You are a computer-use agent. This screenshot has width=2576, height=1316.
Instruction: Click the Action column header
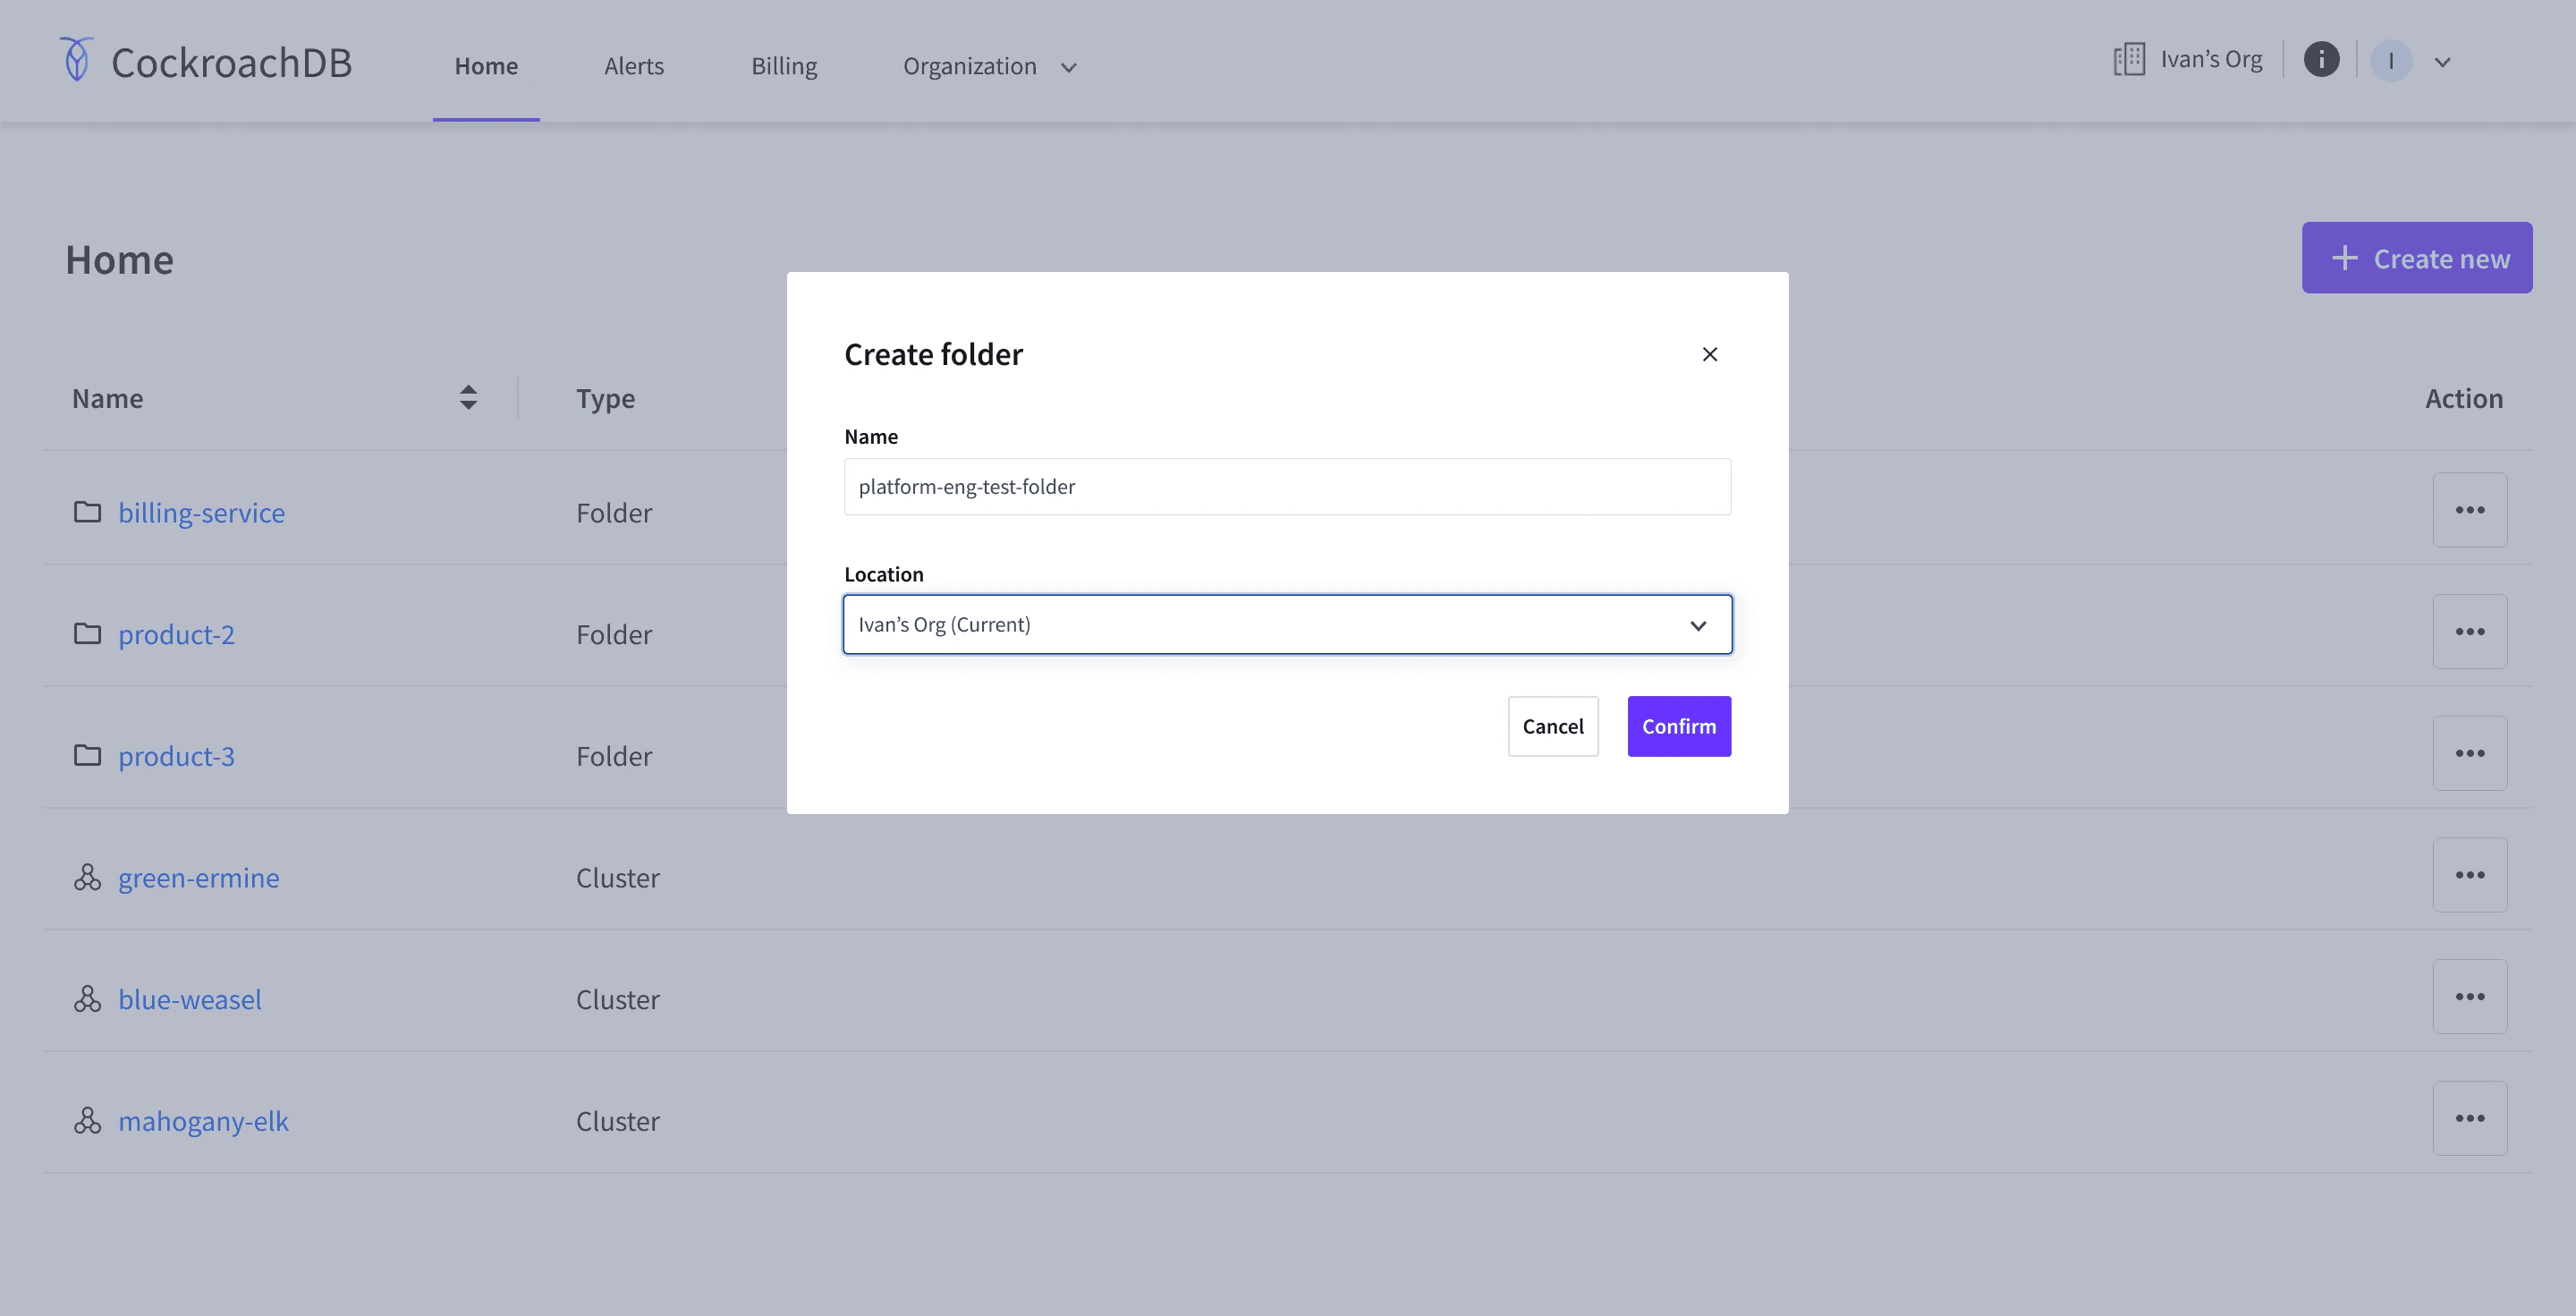(2463, 398)
